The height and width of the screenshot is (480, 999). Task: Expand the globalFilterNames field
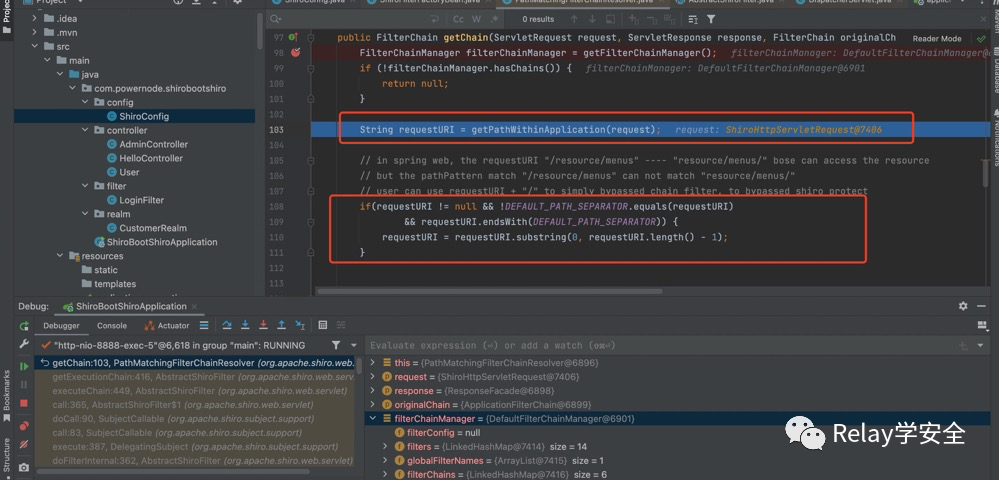[385, 460]
